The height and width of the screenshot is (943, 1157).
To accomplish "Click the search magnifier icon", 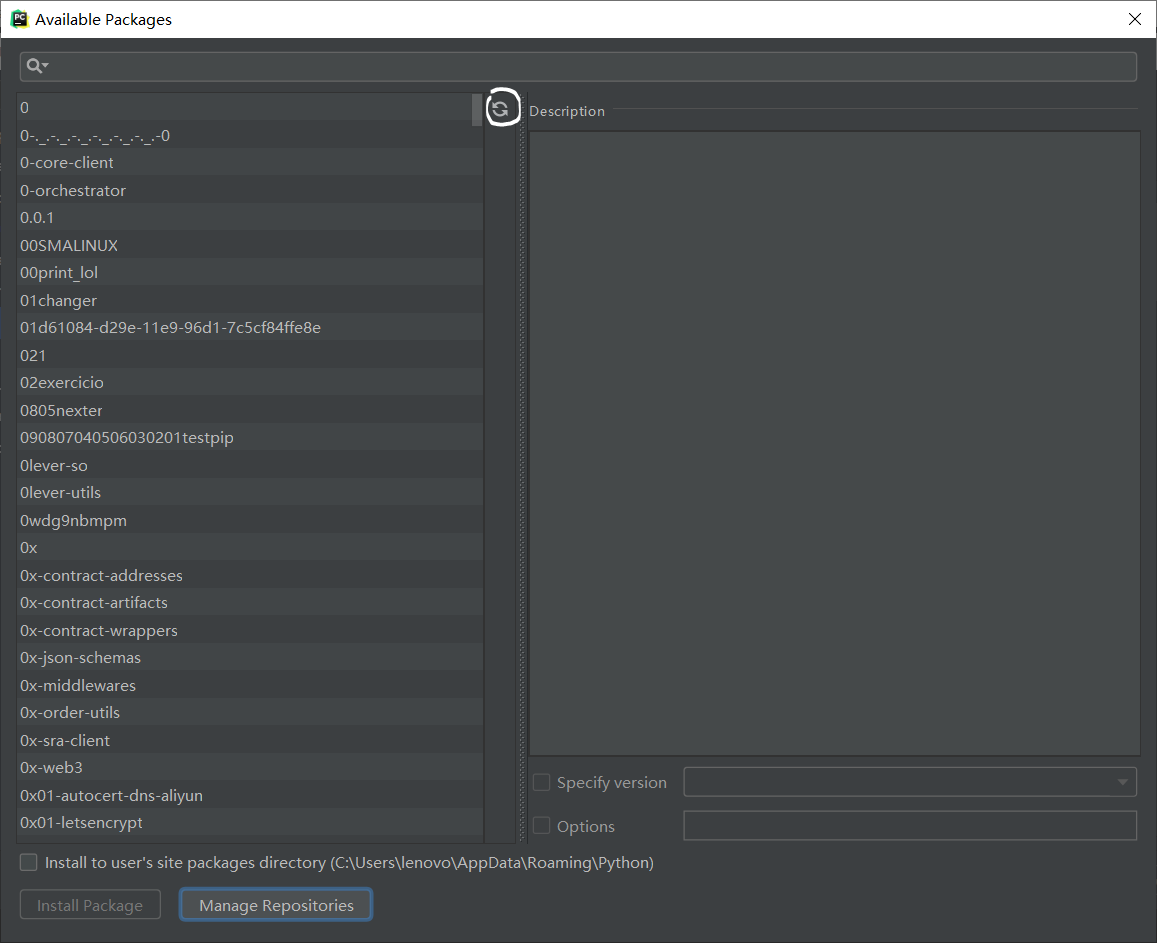I will [x=37, y=66].
